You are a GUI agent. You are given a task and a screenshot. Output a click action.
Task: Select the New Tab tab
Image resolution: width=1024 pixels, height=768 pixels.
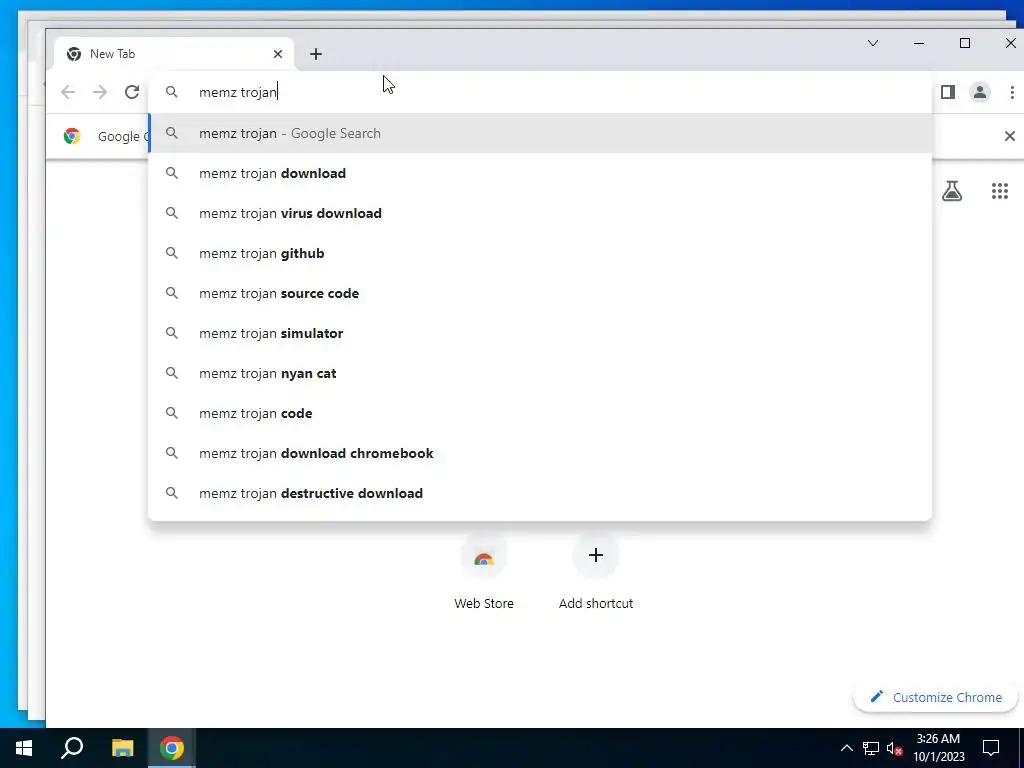(x=174, y=54)
